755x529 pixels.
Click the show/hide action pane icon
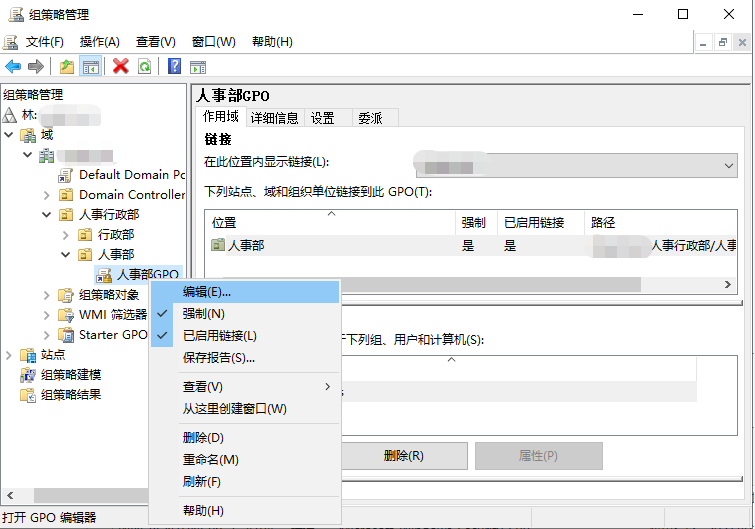click(x=198, y=67)
